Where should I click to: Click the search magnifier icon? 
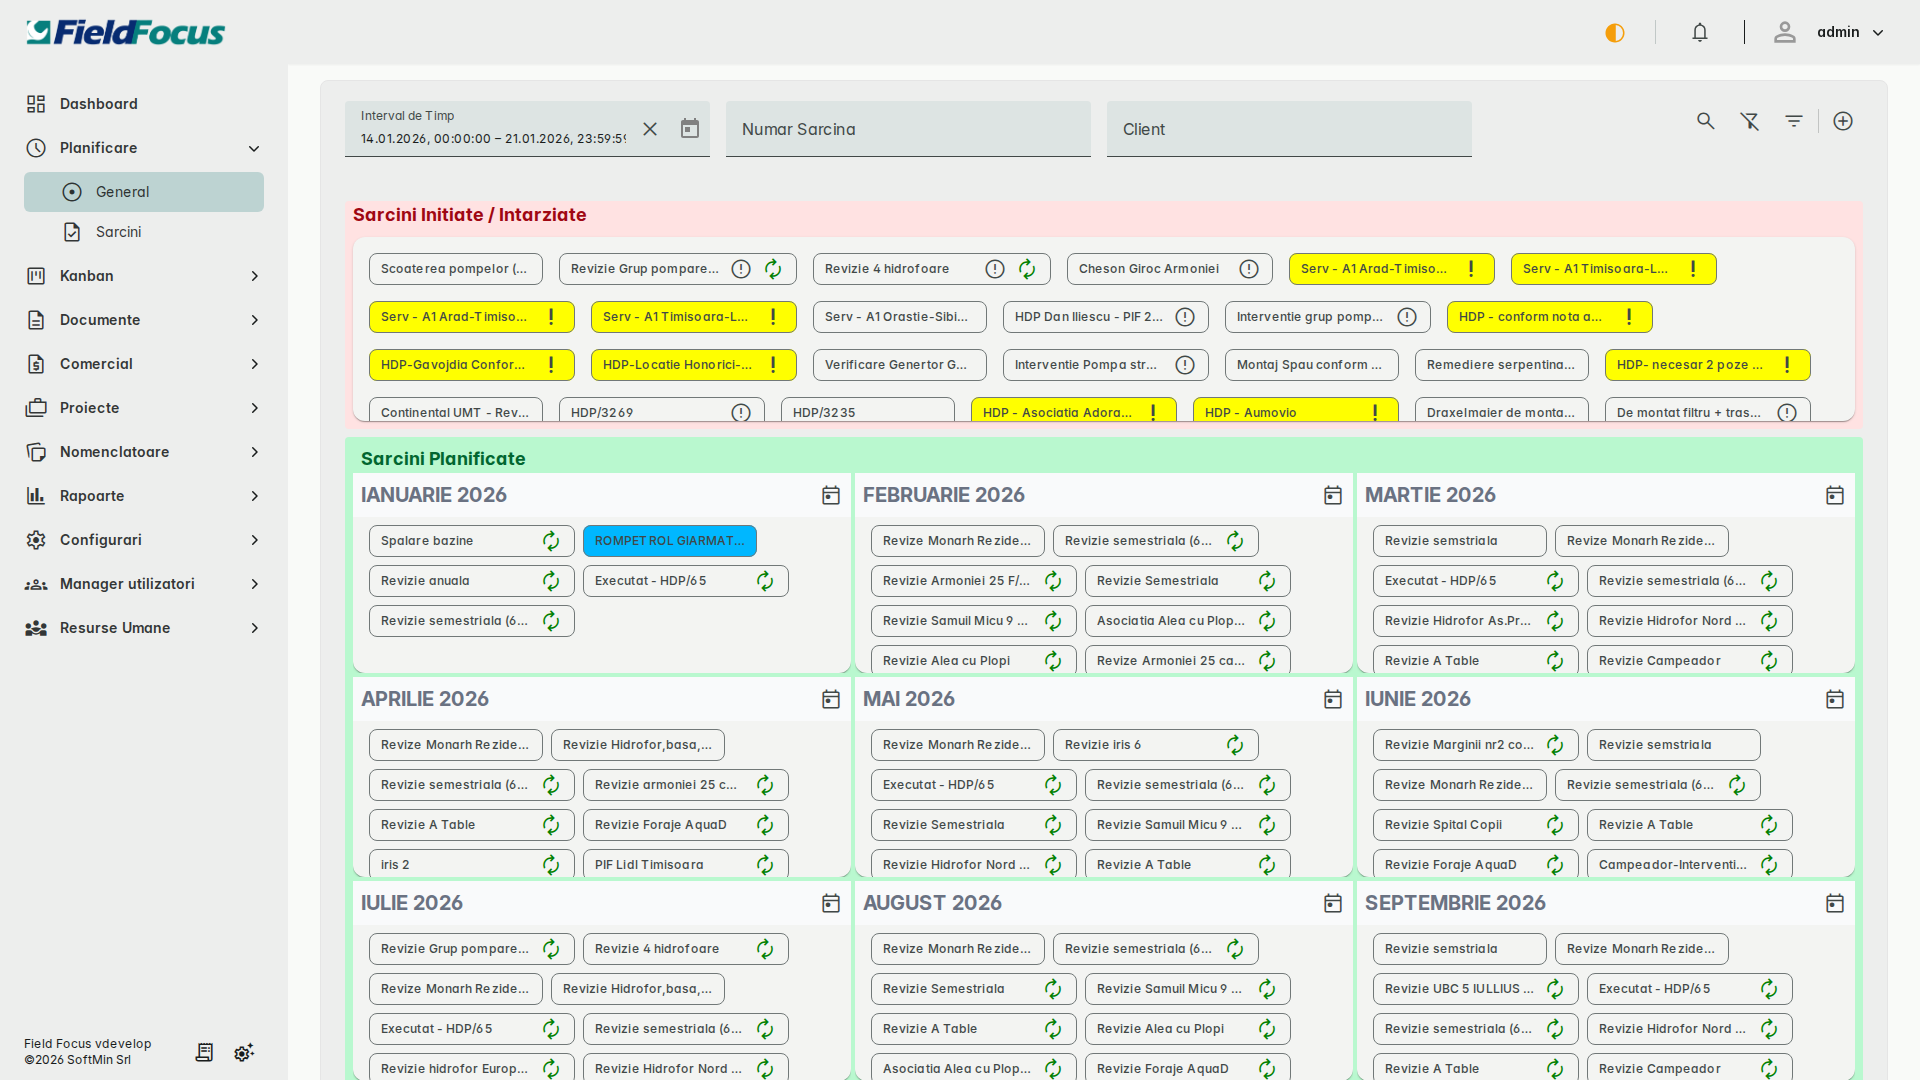(x=1705, y=121)
